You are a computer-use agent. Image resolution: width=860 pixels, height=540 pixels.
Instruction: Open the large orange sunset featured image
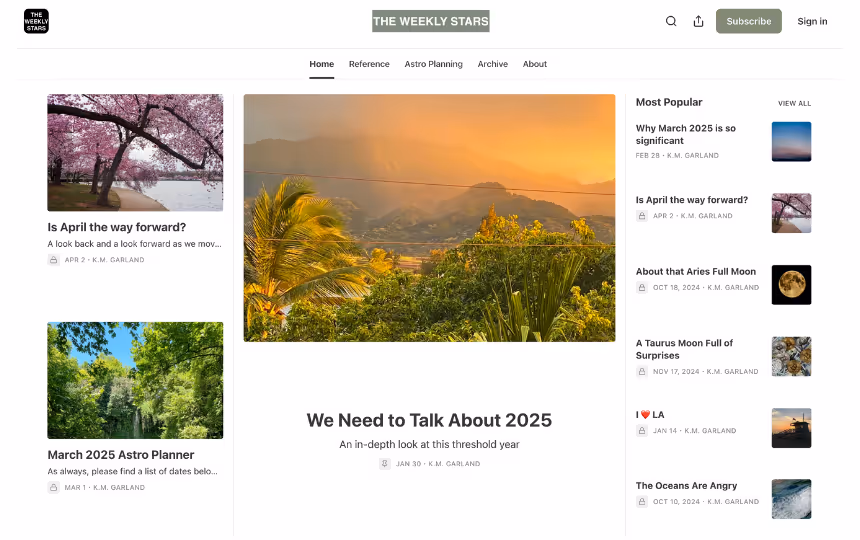(429, 218)
